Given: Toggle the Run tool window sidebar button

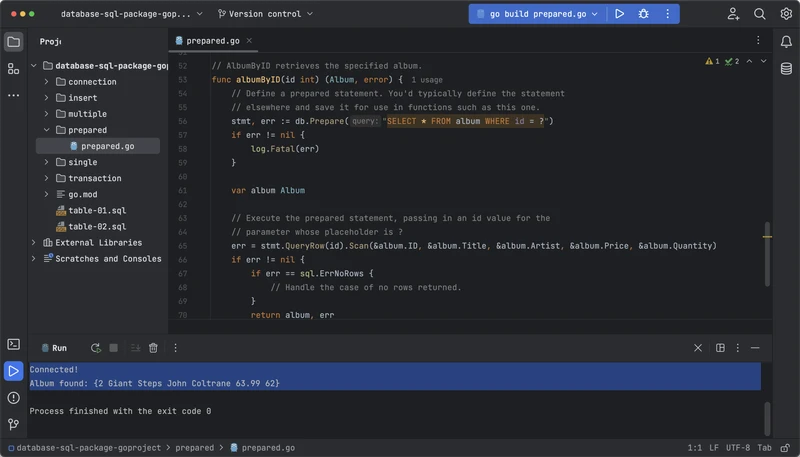Looking at the screenshot, I should [13, 371].
